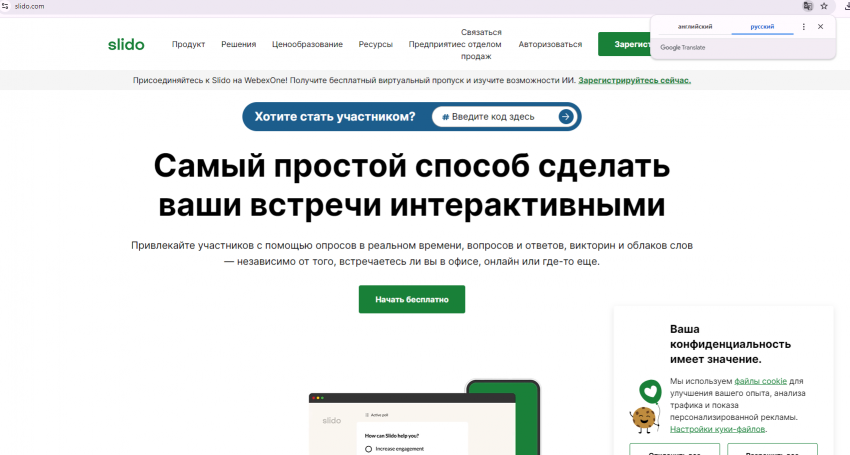850x455 pixels.
Task: Submit the event code with the arrow button
Action: (x=566, y=117)
